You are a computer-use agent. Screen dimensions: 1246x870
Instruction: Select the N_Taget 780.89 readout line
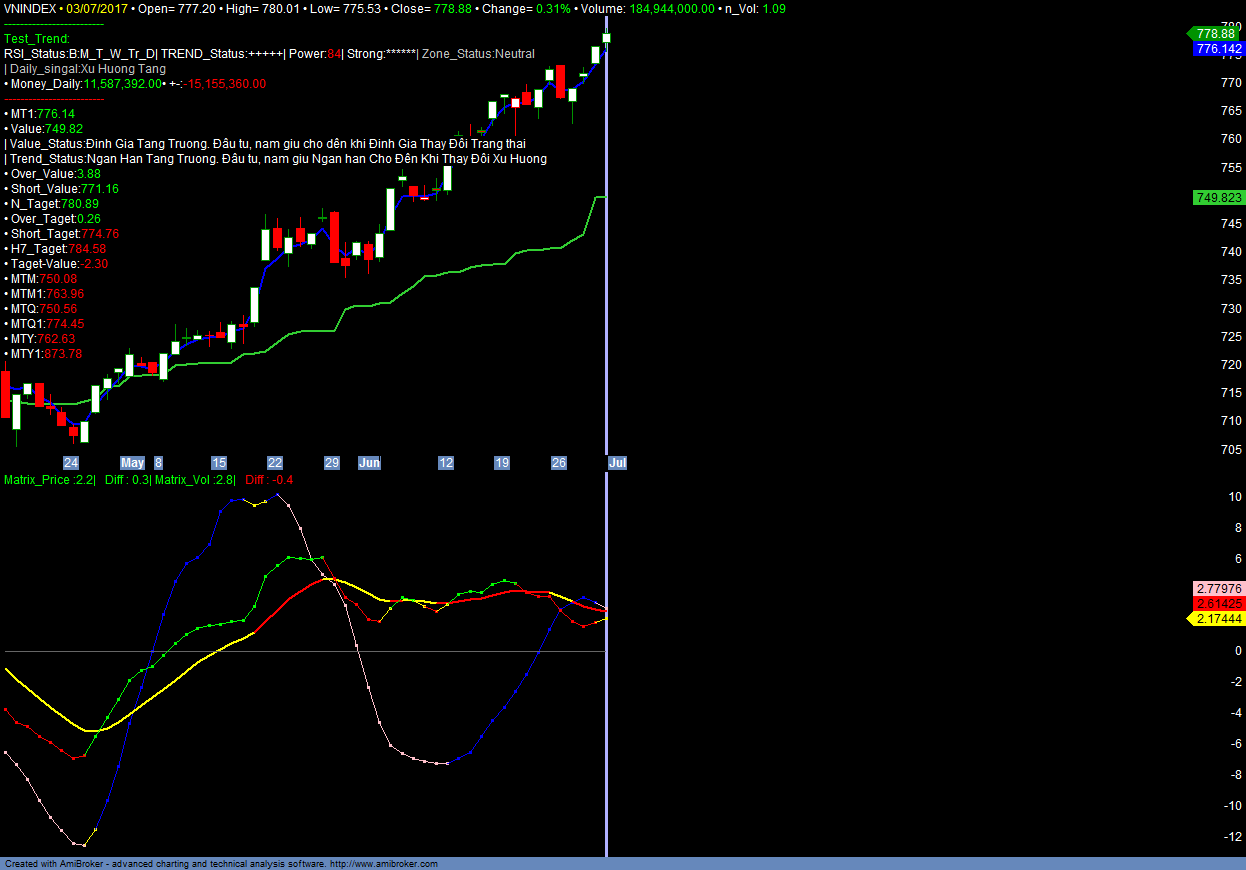pos(54,204)
